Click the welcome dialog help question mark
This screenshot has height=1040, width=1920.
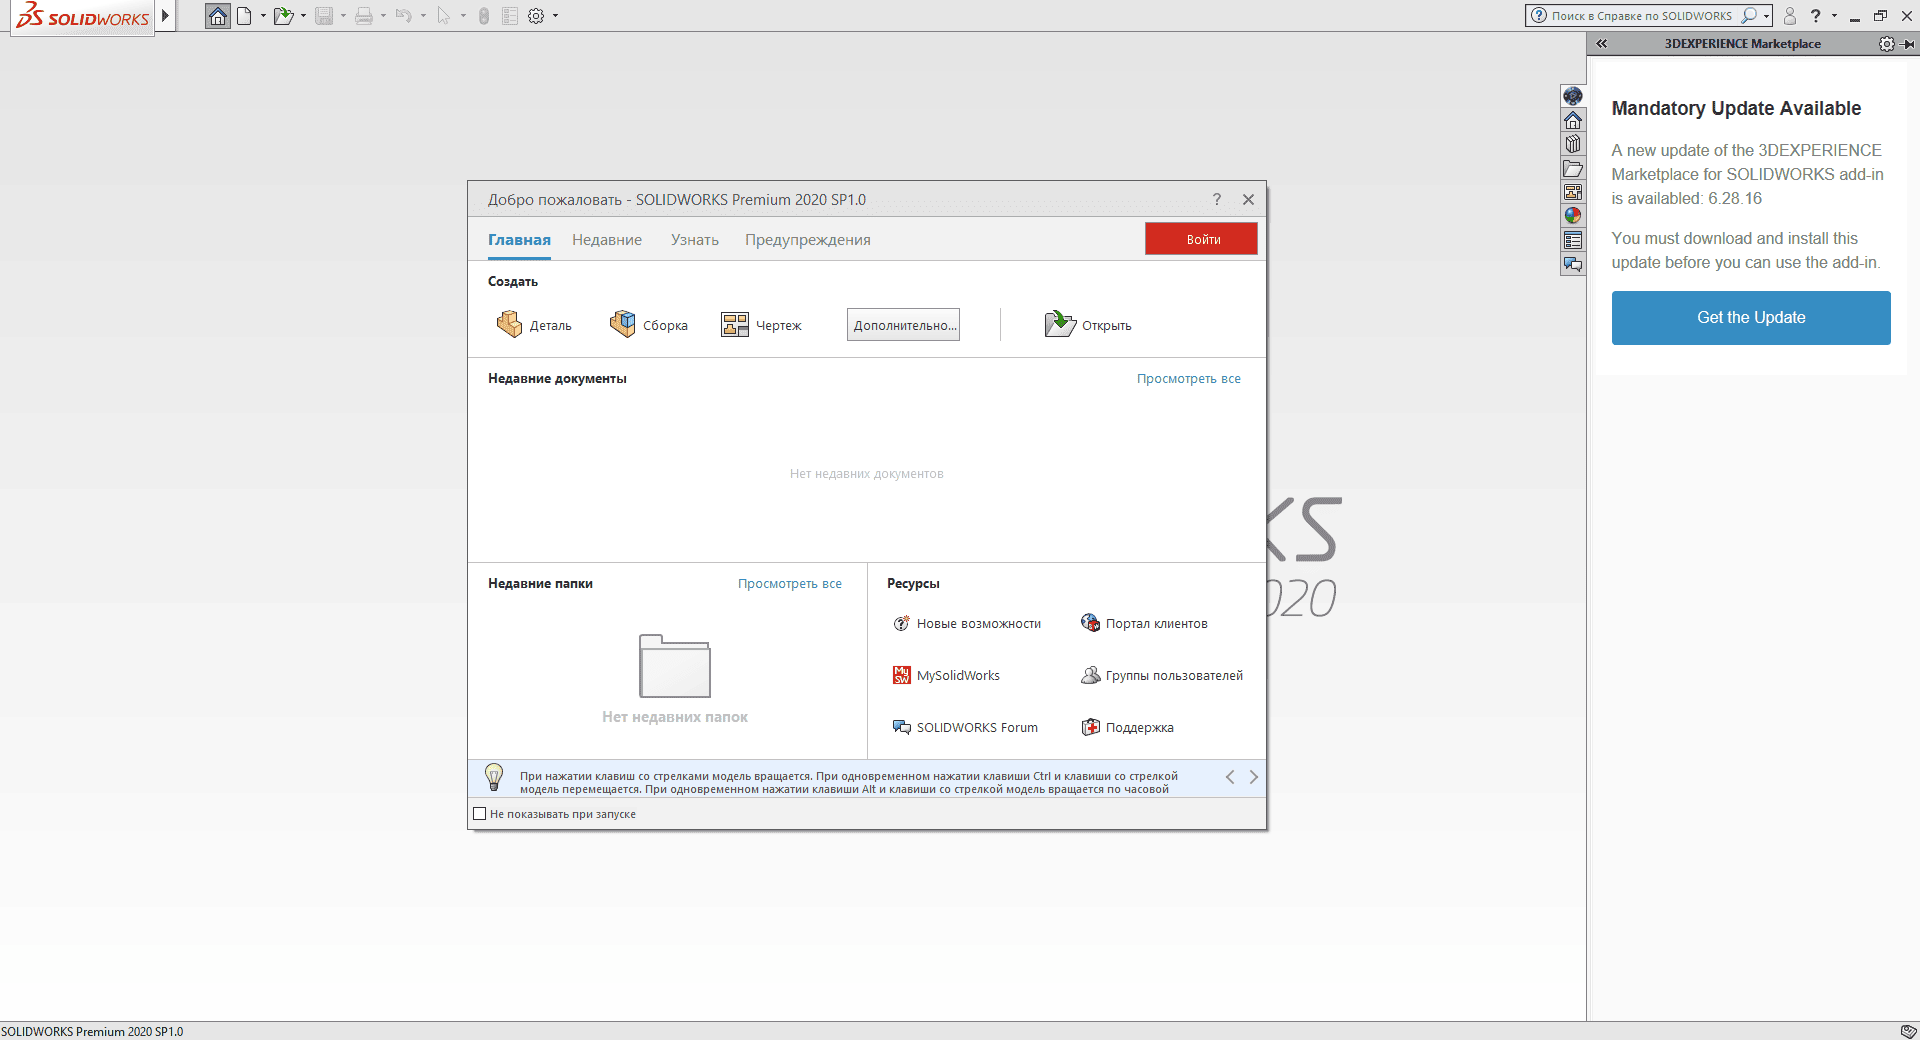(x=1217, y=199)
